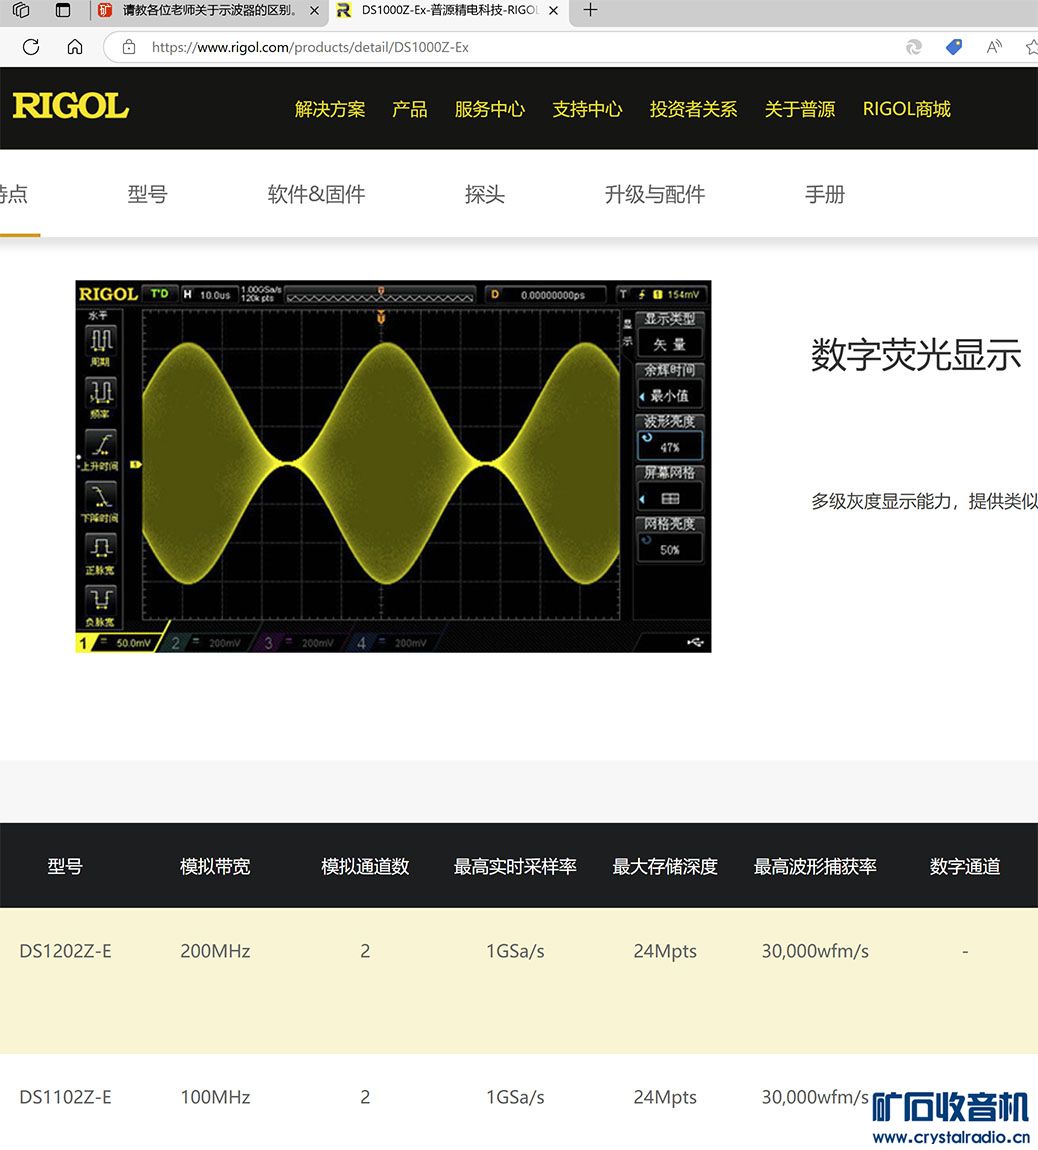Screen dimensions: 1038x1150
Task: Click the 1GSa/s cell in the DS1102Z-E row
Action: [x=515, y=1097]
